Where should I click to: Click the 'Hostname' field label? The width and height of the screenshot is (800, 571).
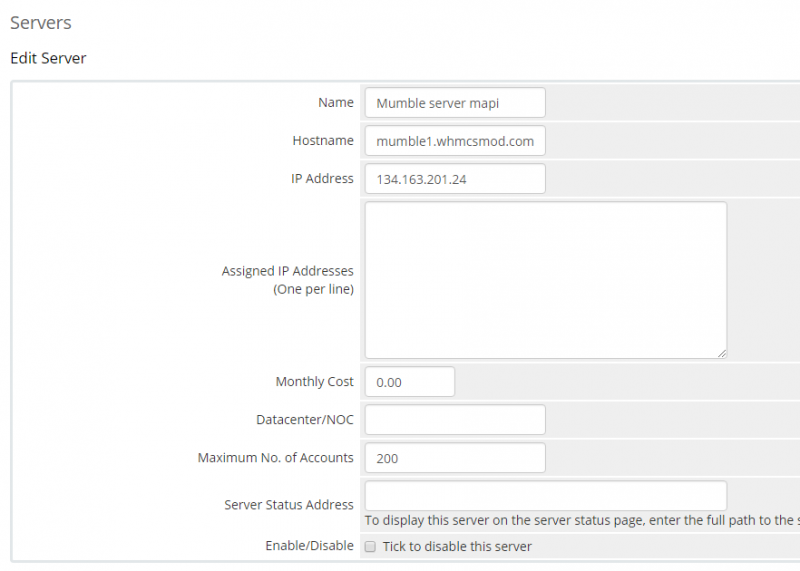pos(323,140)
